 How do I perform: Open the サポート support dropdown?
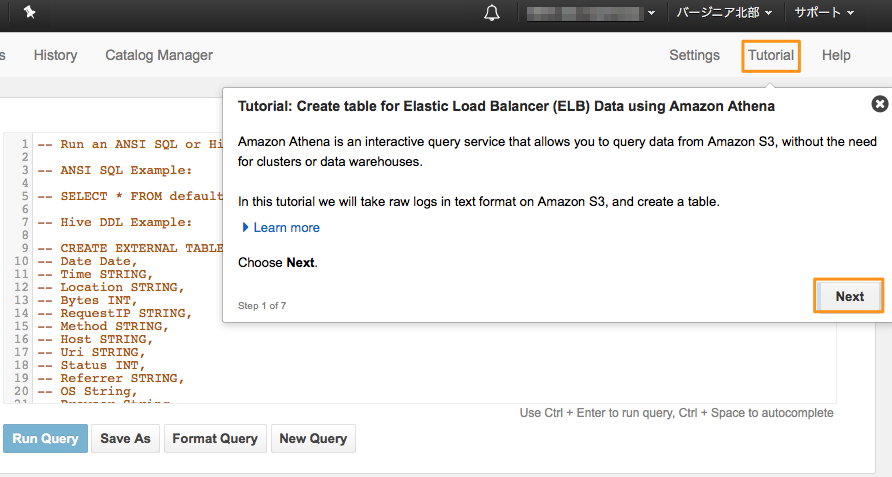coord(824,13)
